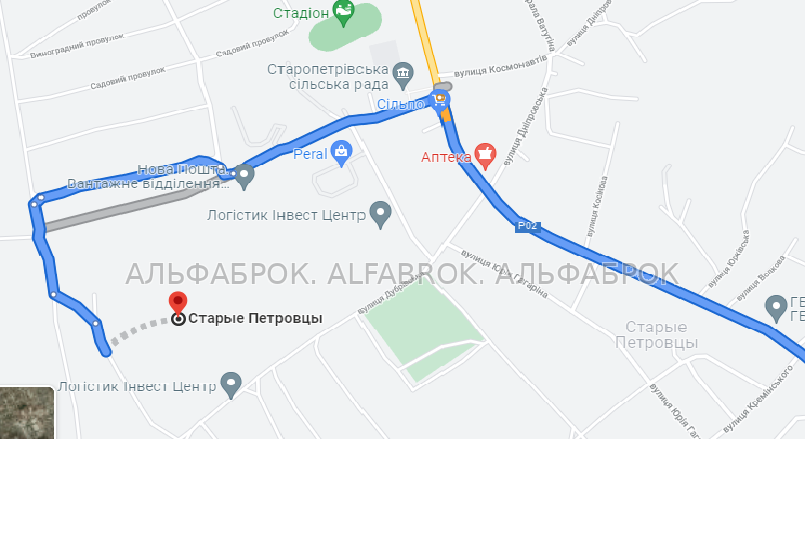Click the green park area below center

(x=423, y=330)
